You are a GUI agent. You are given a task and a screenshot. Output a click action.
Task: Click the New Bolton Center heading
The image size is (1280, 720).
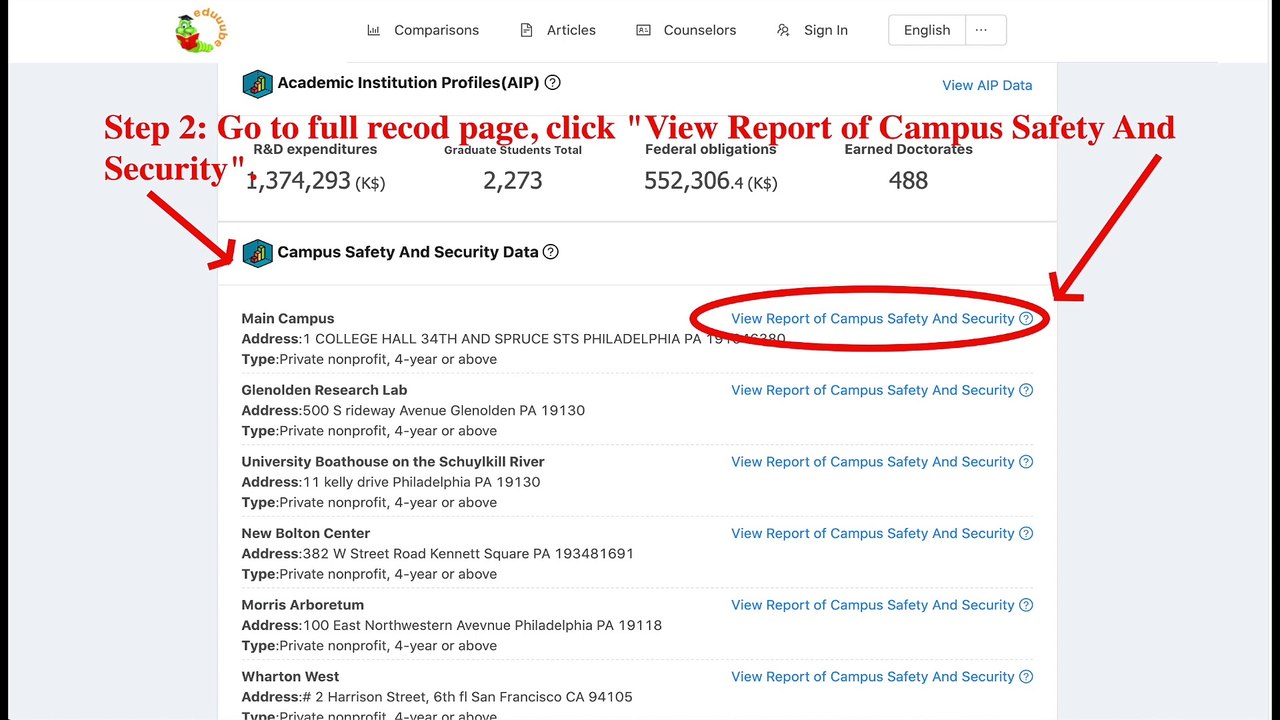(x=306, y=533)
